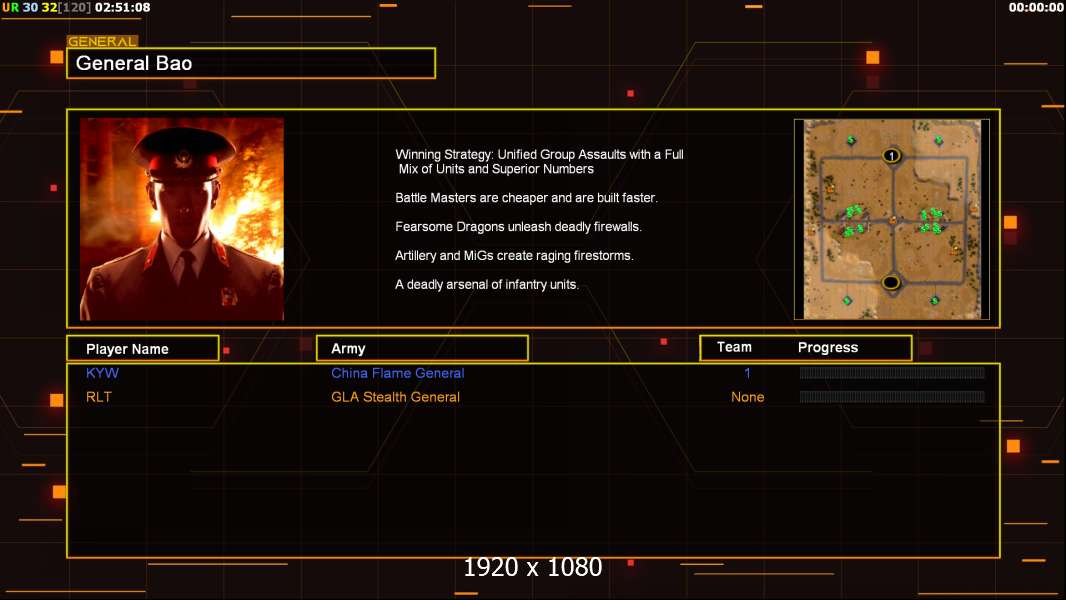Click the Winning Strategy description text
1066x600 pixels.
tap(539, 162)
